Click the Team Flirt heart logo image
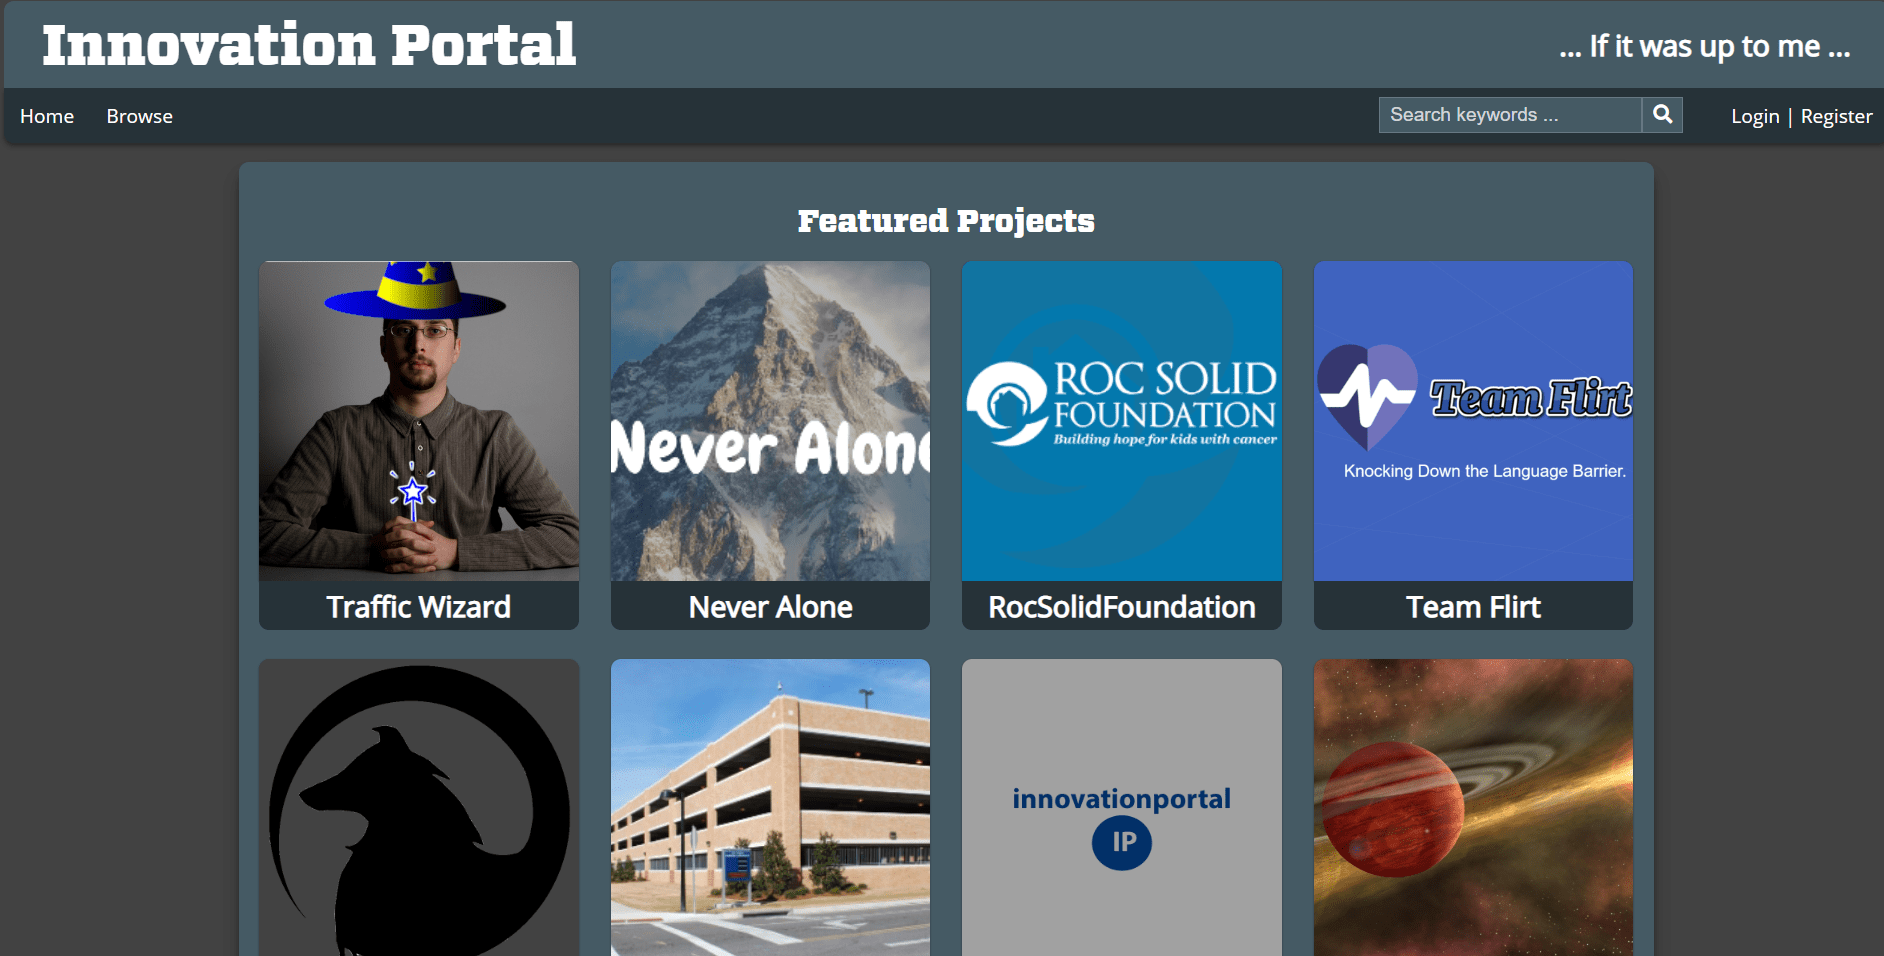1884x956 pixels. [1473, 421]
